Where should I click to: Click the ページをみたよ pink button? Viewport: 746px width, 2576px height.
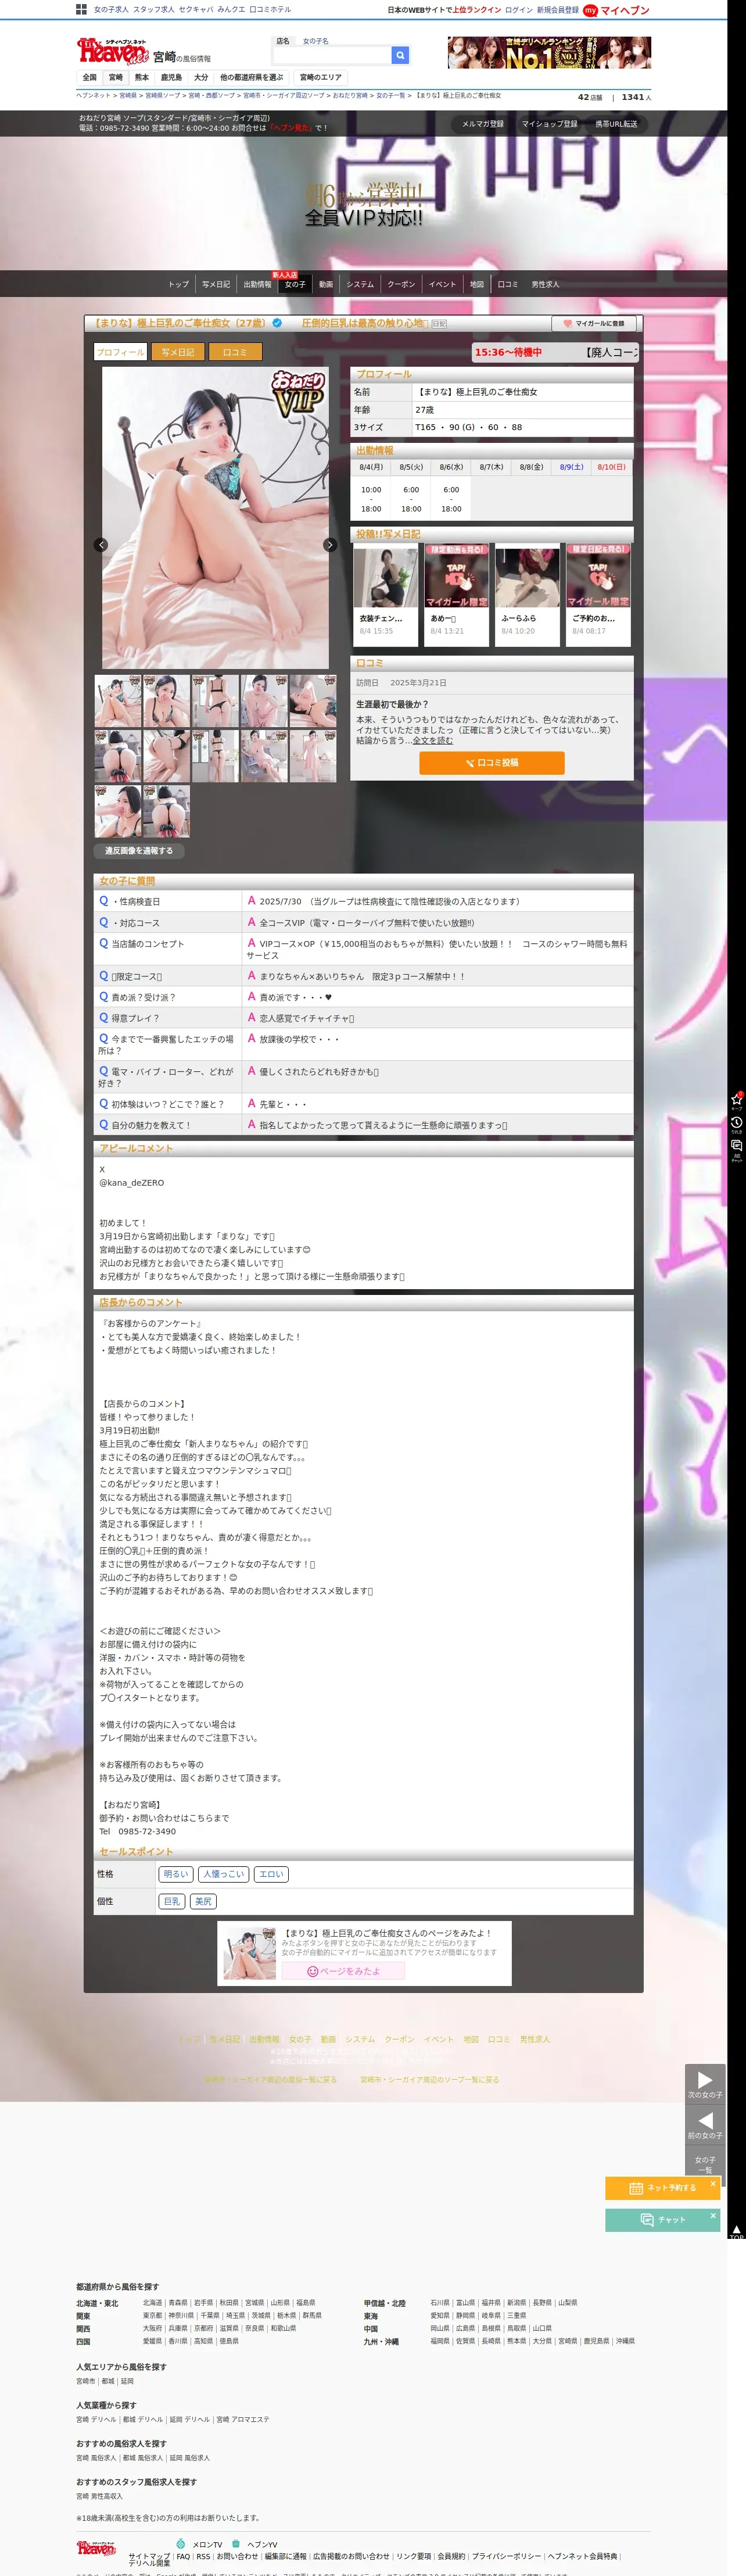[x=343, y=1971]
